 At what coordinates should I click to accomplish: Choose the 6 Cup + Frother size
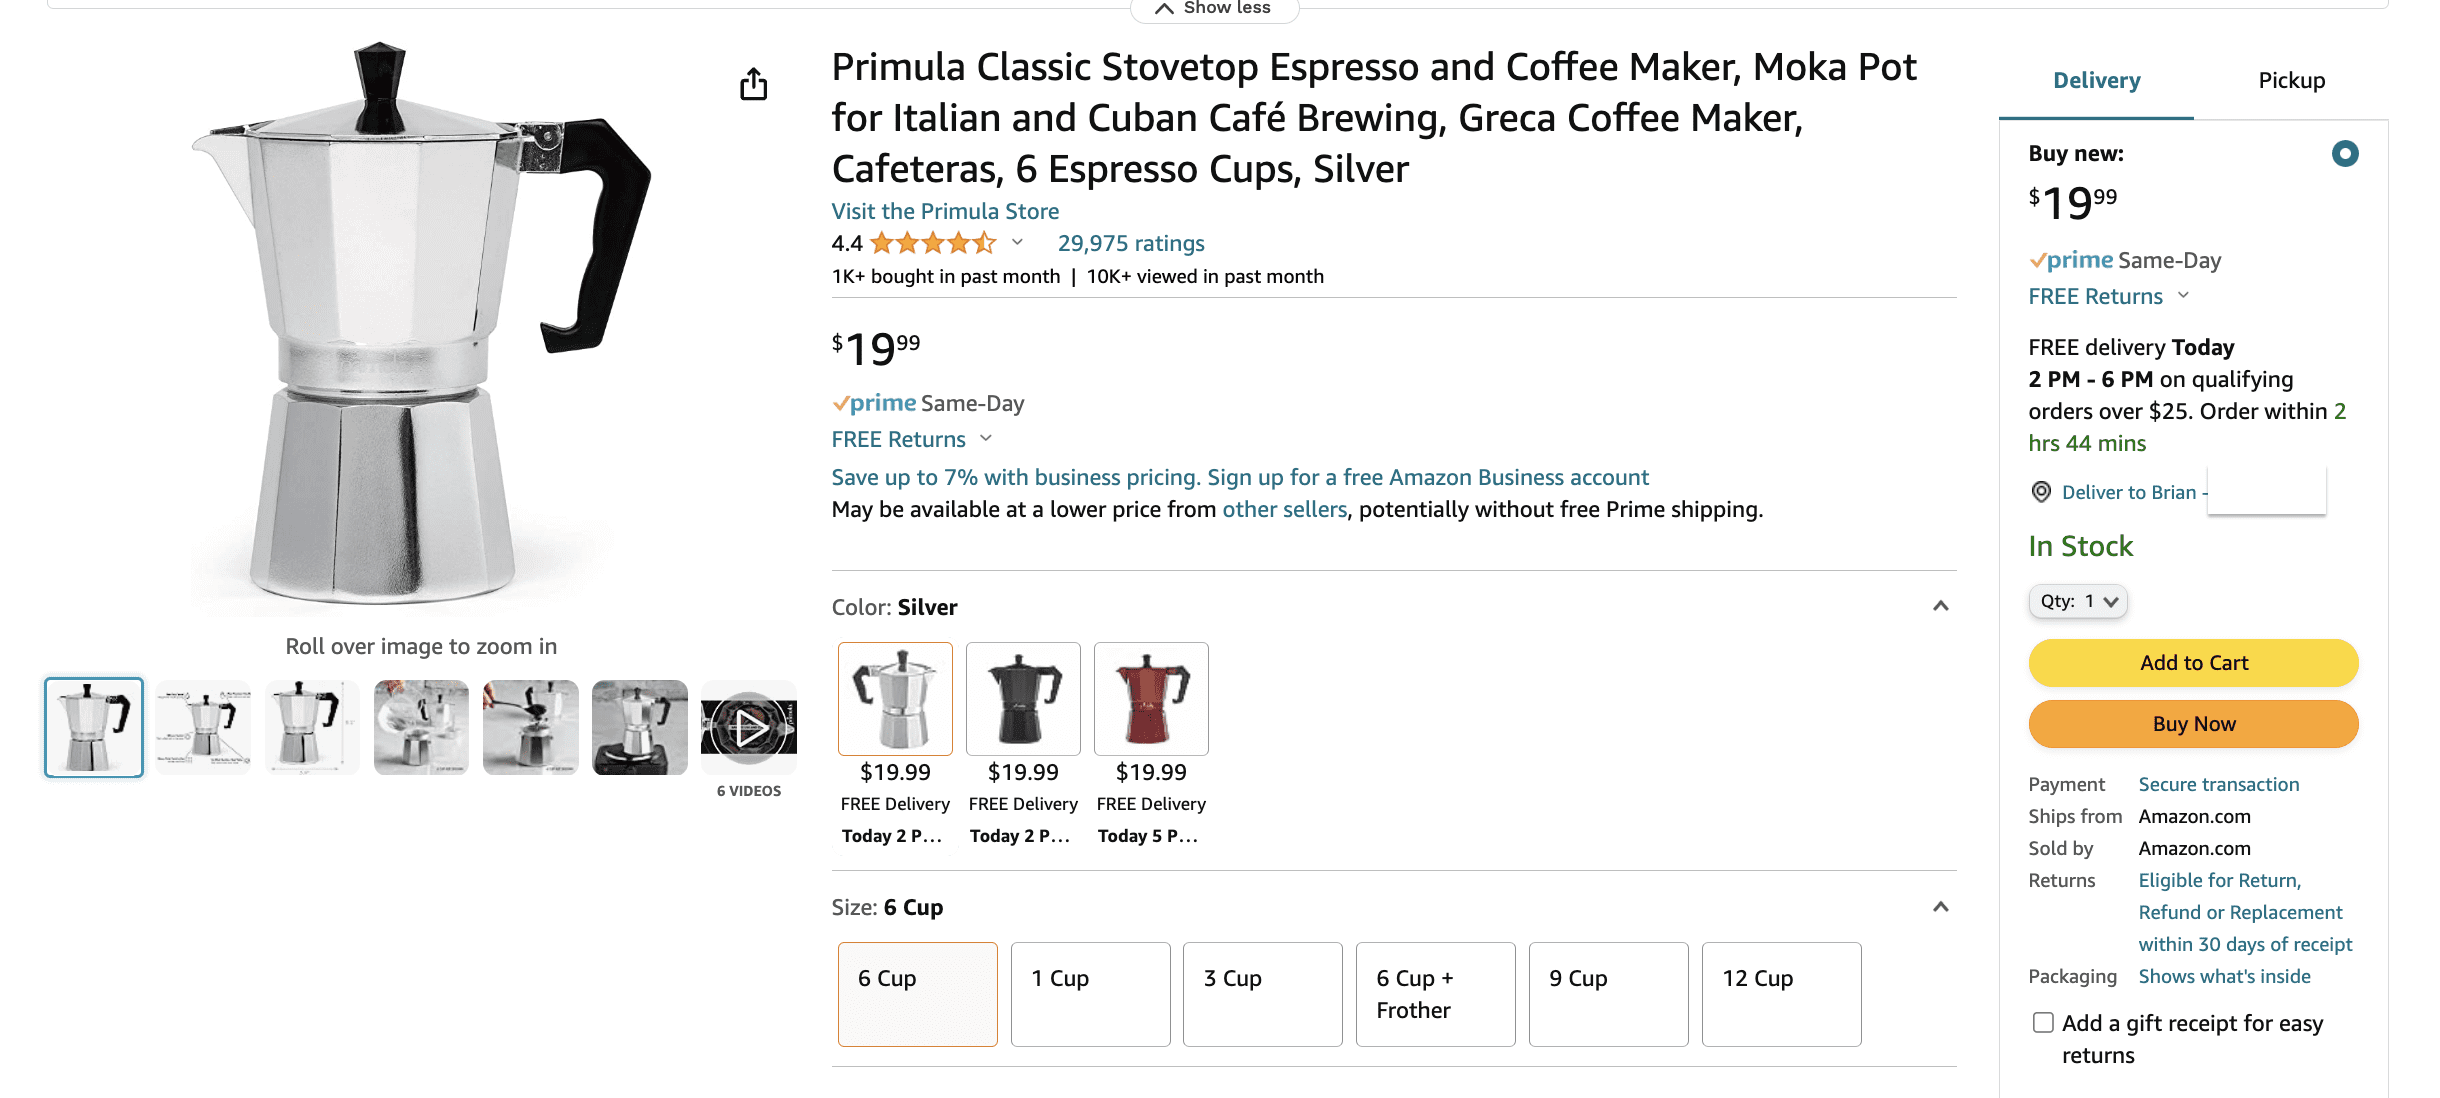(x=1435, y=994)
